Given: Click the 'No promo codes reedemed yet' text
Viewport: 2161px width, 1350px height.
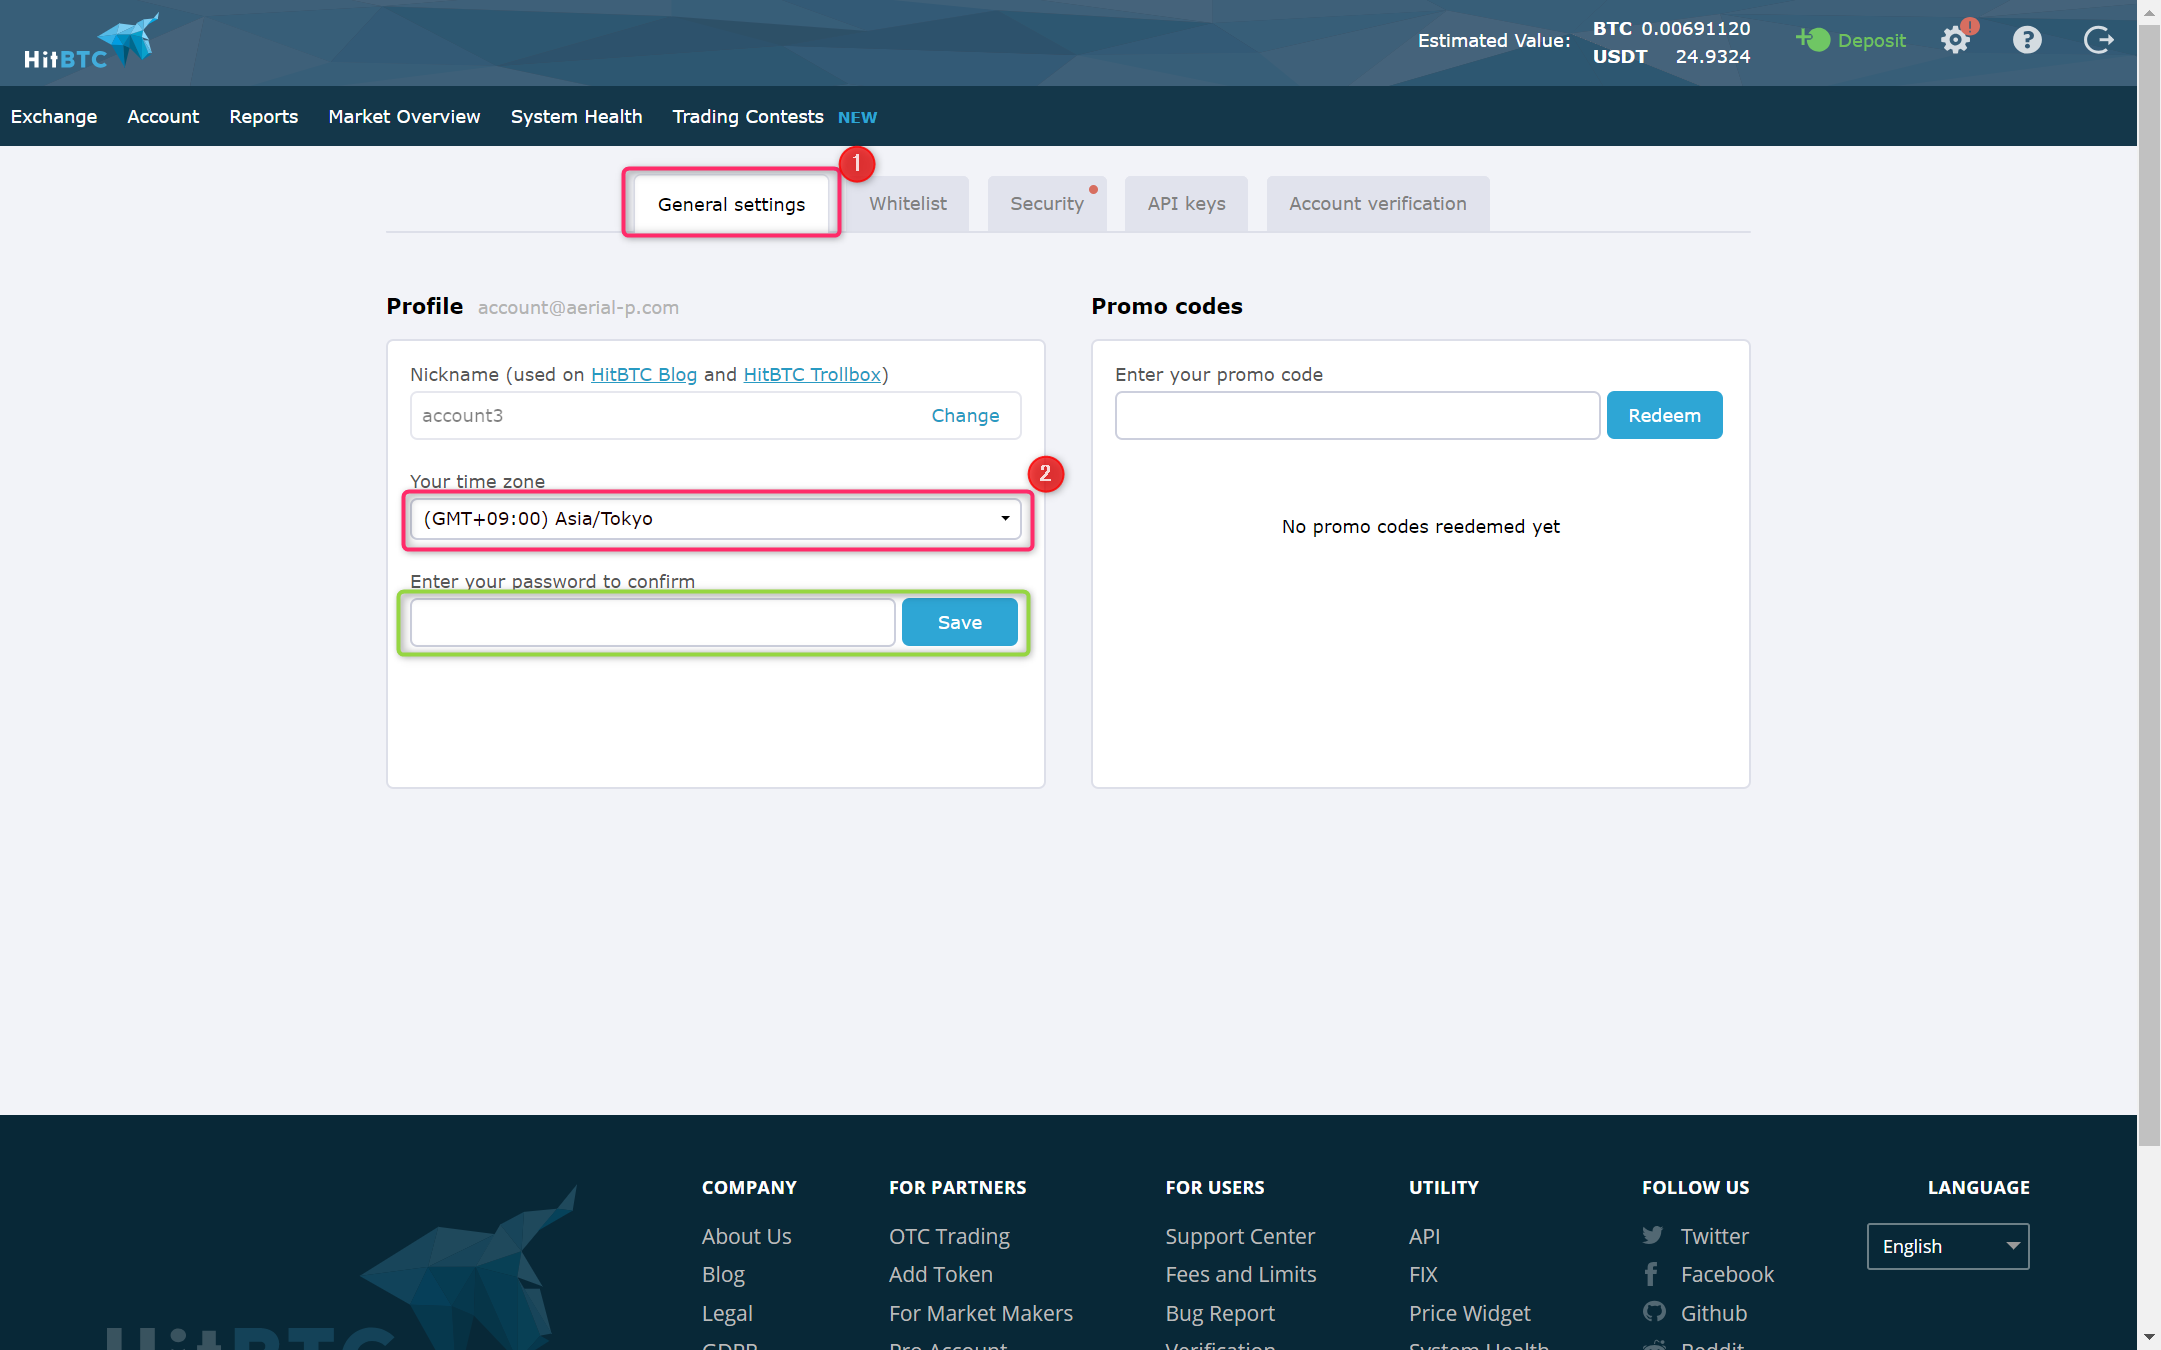Looking at the screenshot, I should [1420, 526].
